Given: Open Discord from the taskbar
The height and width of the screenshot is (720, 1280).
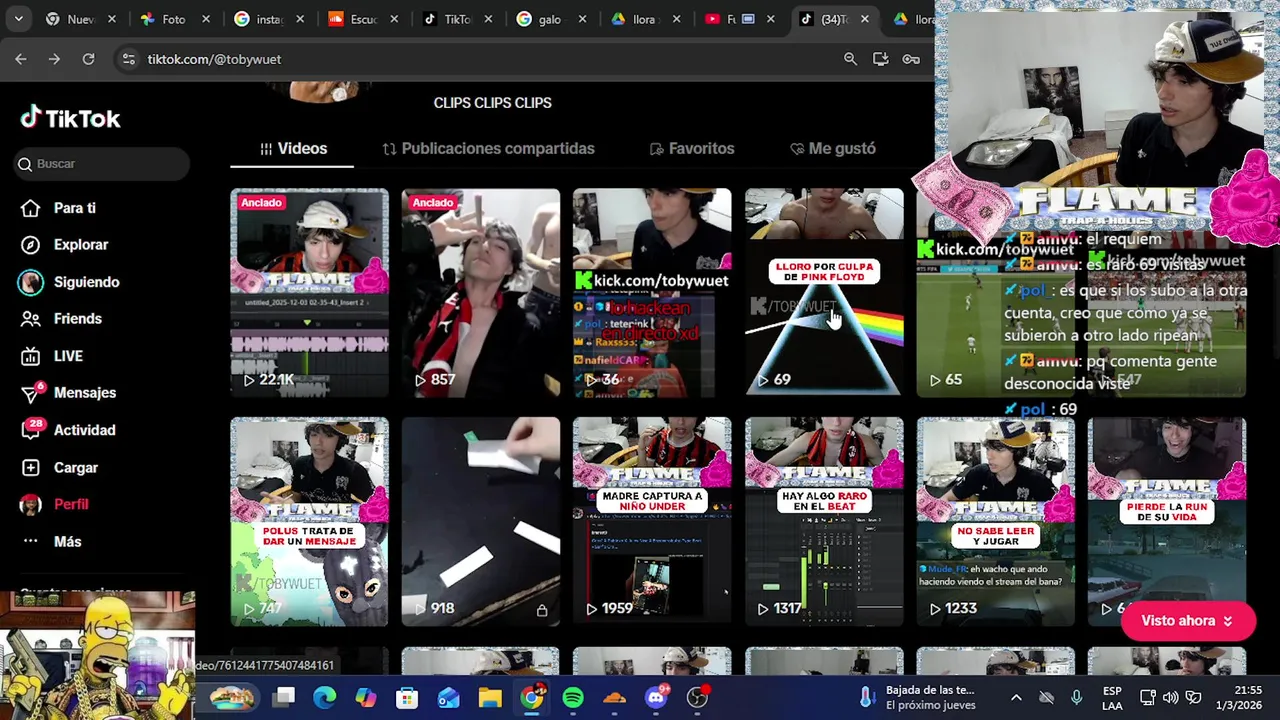Looking at the screenshot, I should [656, 697].
